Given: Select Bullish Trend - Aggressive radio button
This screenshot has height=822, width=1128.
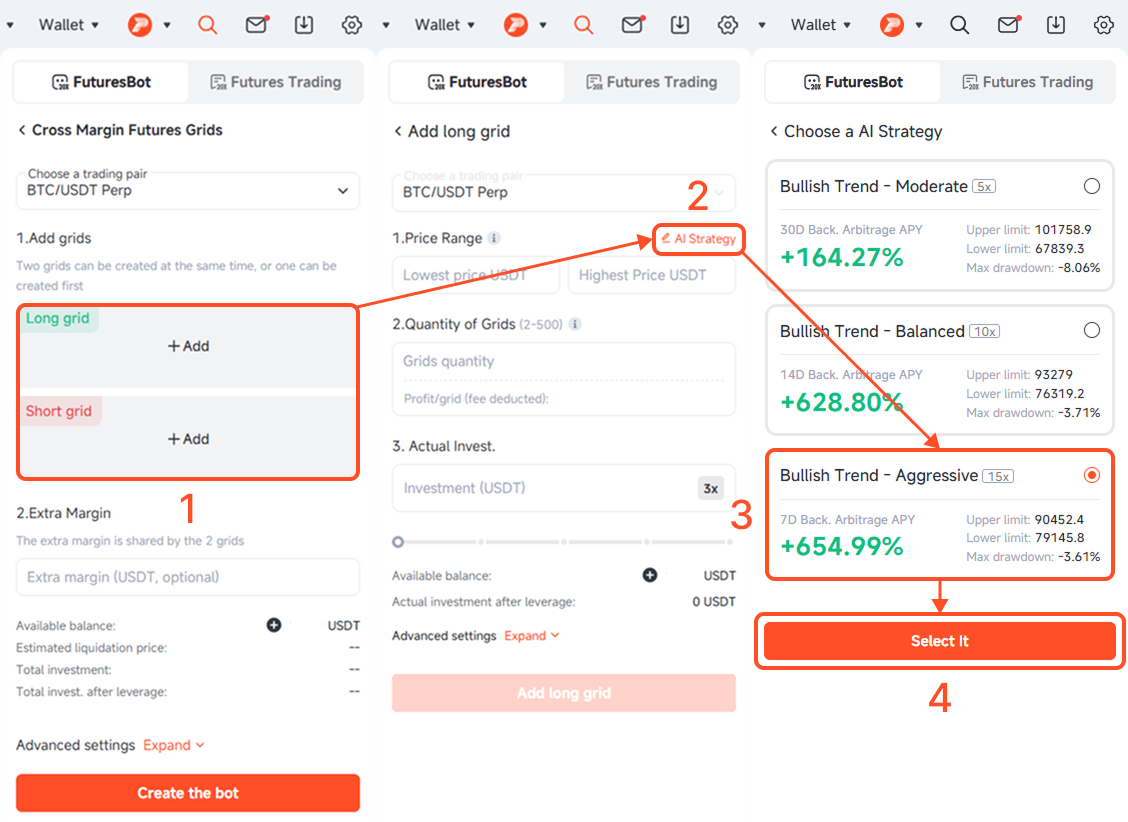Looking at the screenshot, I should (x=1091, y=475).
